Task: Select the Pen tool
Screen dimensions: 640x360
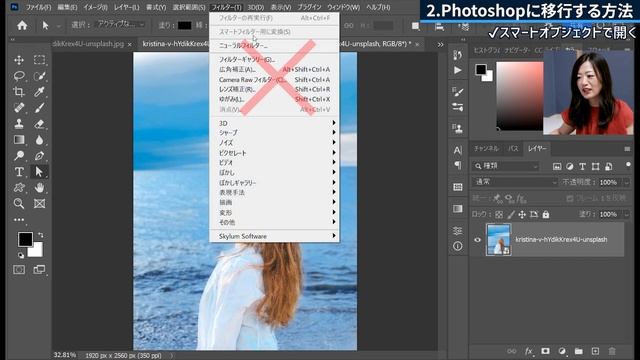Action: pos(40,156)
